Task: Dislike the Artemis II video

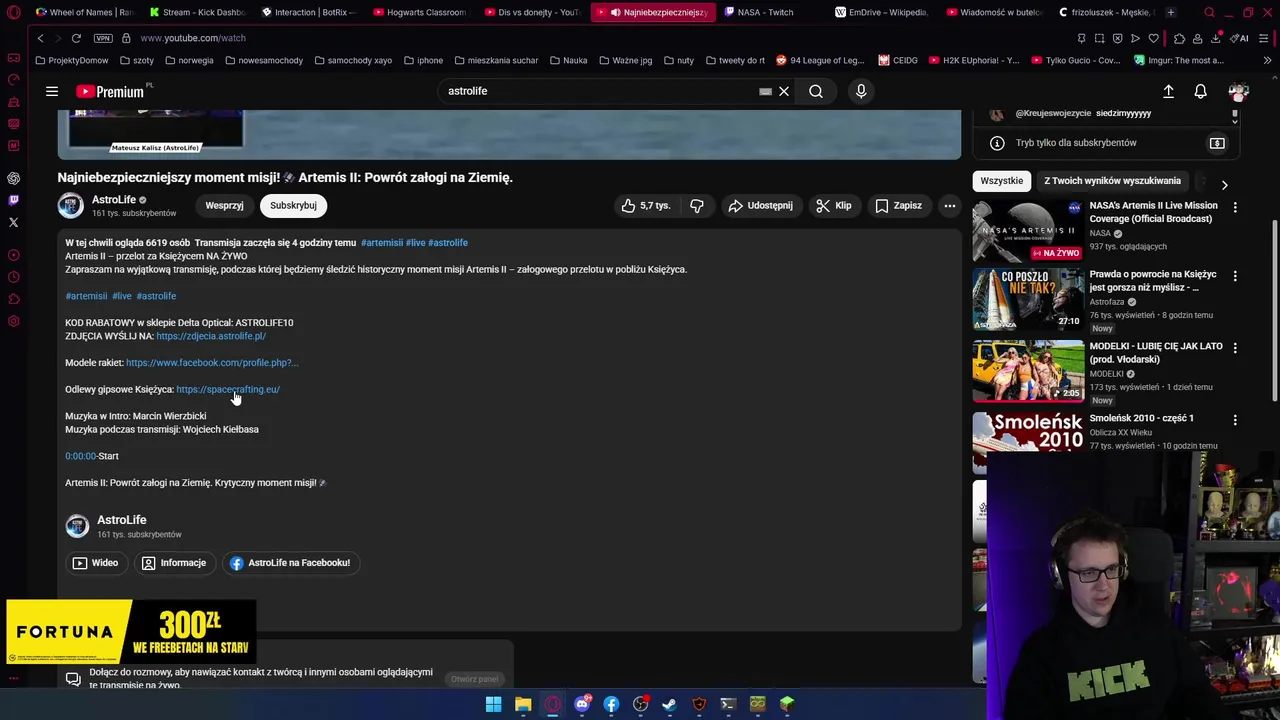Action: (x=697, y=205)
